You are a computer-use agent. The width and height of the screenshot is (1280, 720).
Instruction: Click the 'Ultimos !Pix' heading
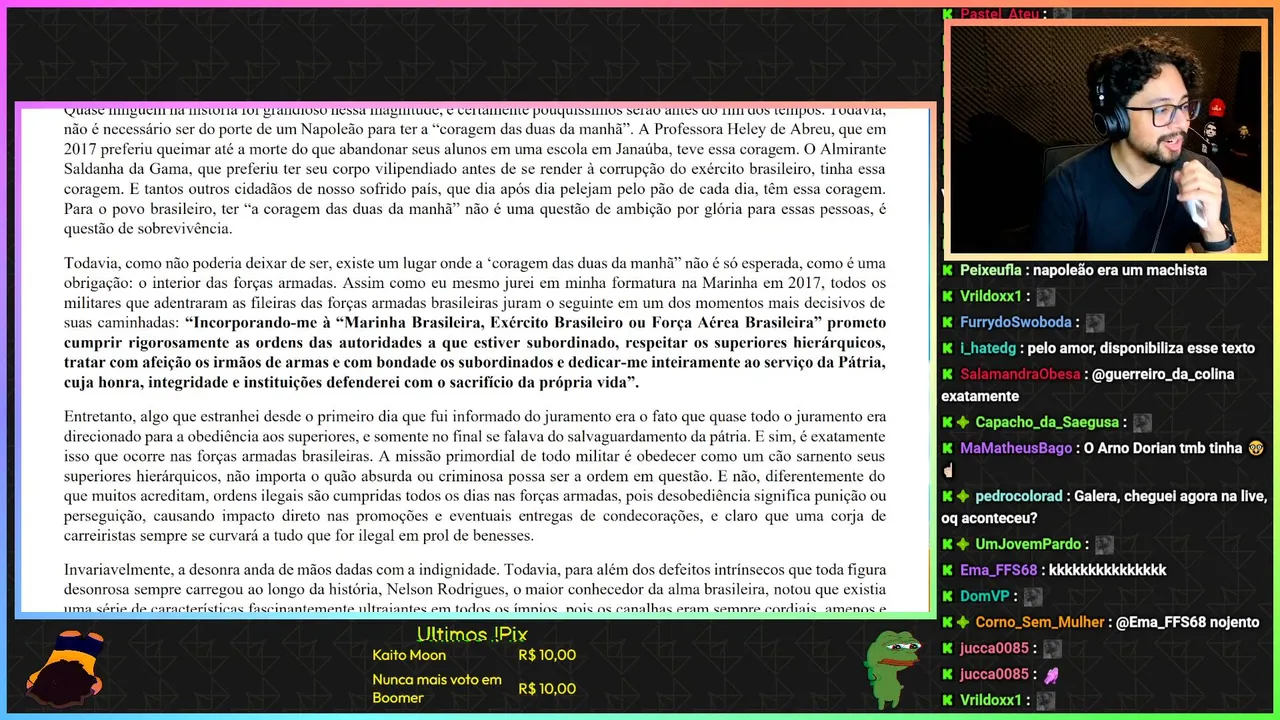472,634
